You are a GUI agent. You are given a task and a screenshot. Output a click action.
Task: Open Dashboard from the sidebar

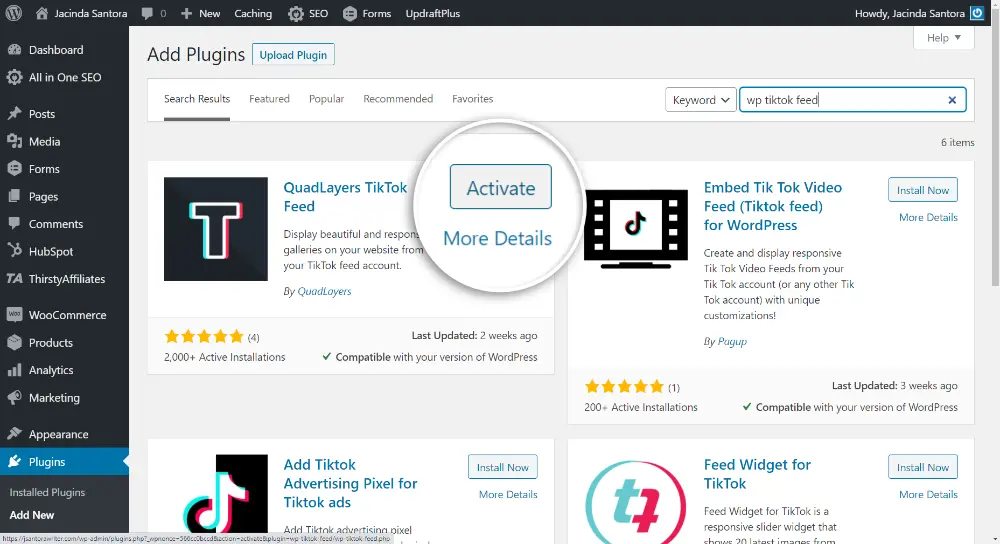point(56,50)
